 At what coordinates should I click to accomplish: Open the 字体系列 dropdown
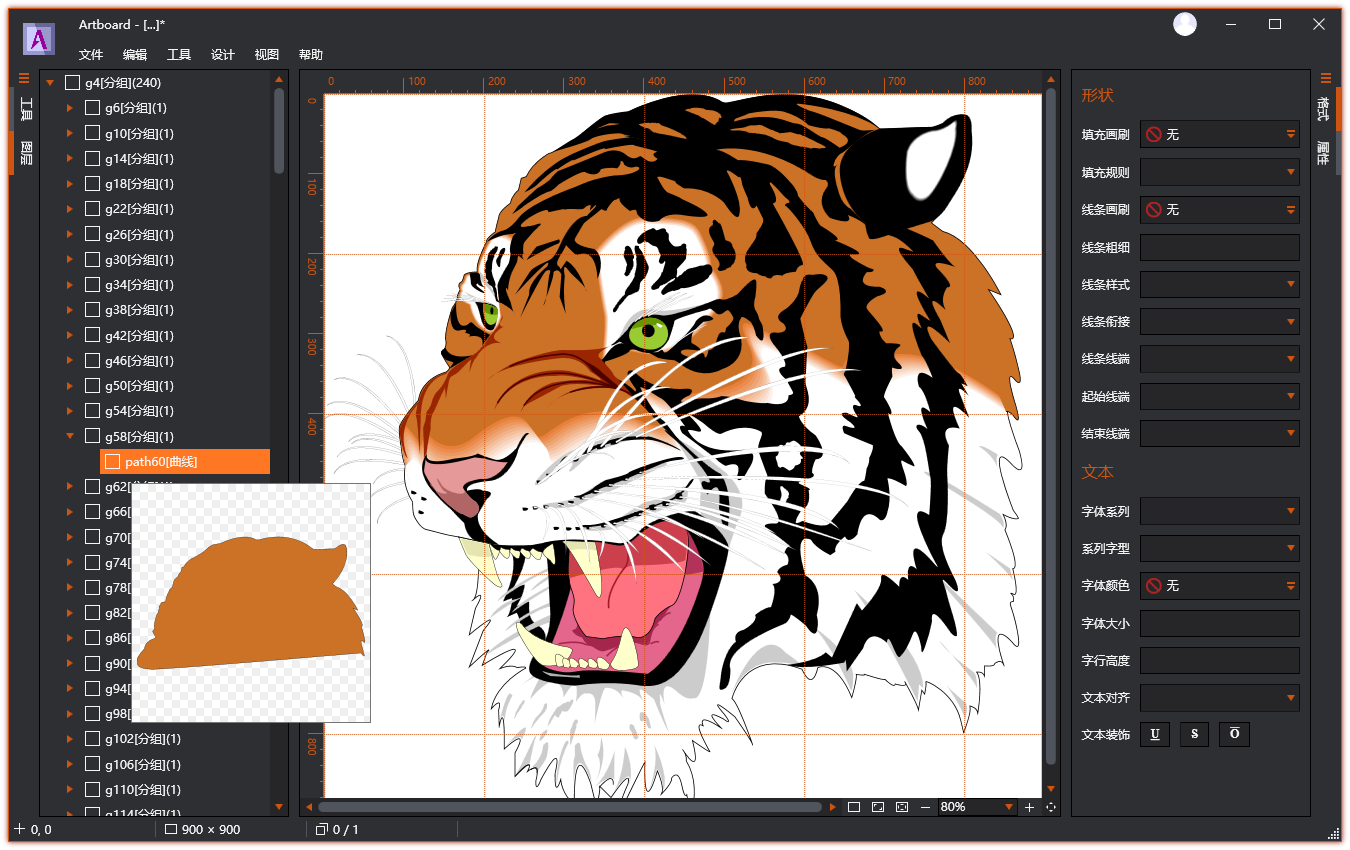(x=1220, y=511)
